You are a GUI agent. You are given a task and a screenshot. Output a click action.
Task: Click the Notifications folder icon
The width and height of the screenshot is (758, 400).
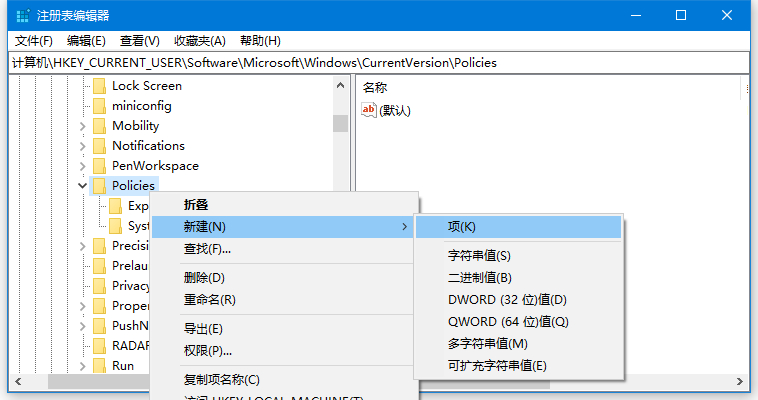tap(100, 146)
